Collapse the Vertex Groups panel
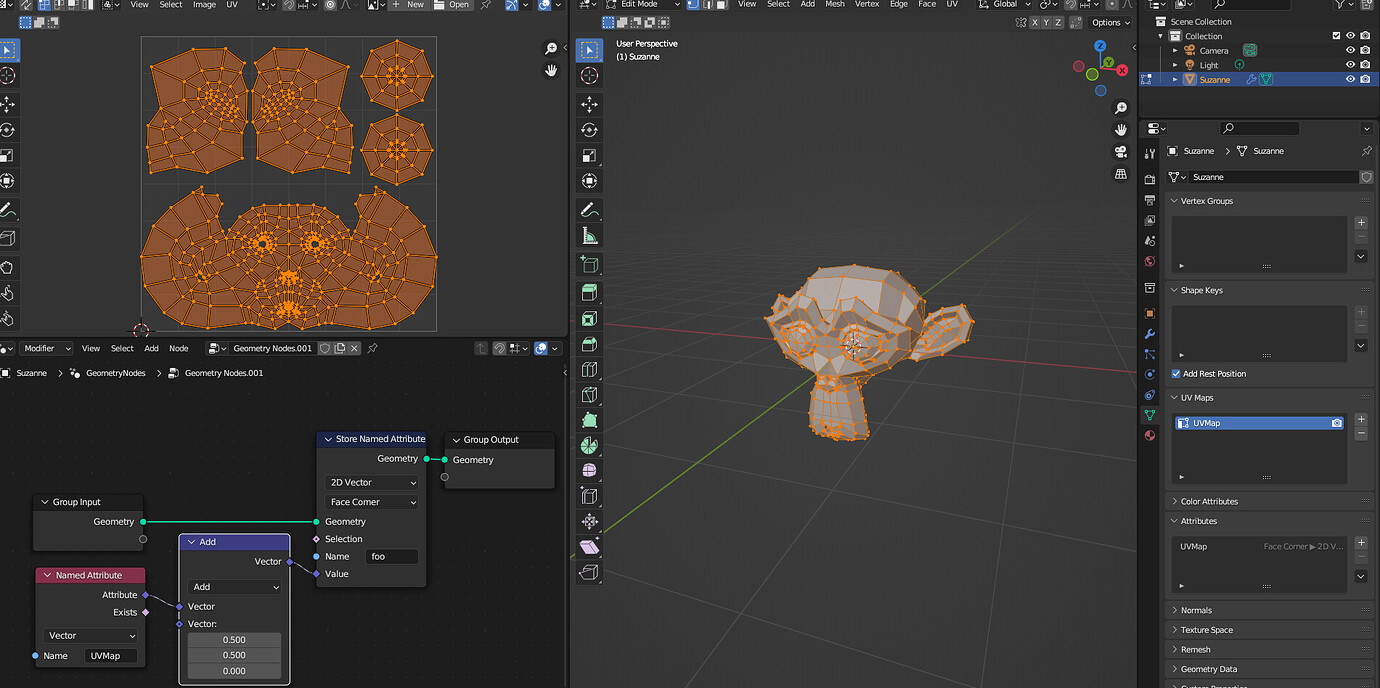This screenshot has width=1380, height=688. coord(1175,201)
